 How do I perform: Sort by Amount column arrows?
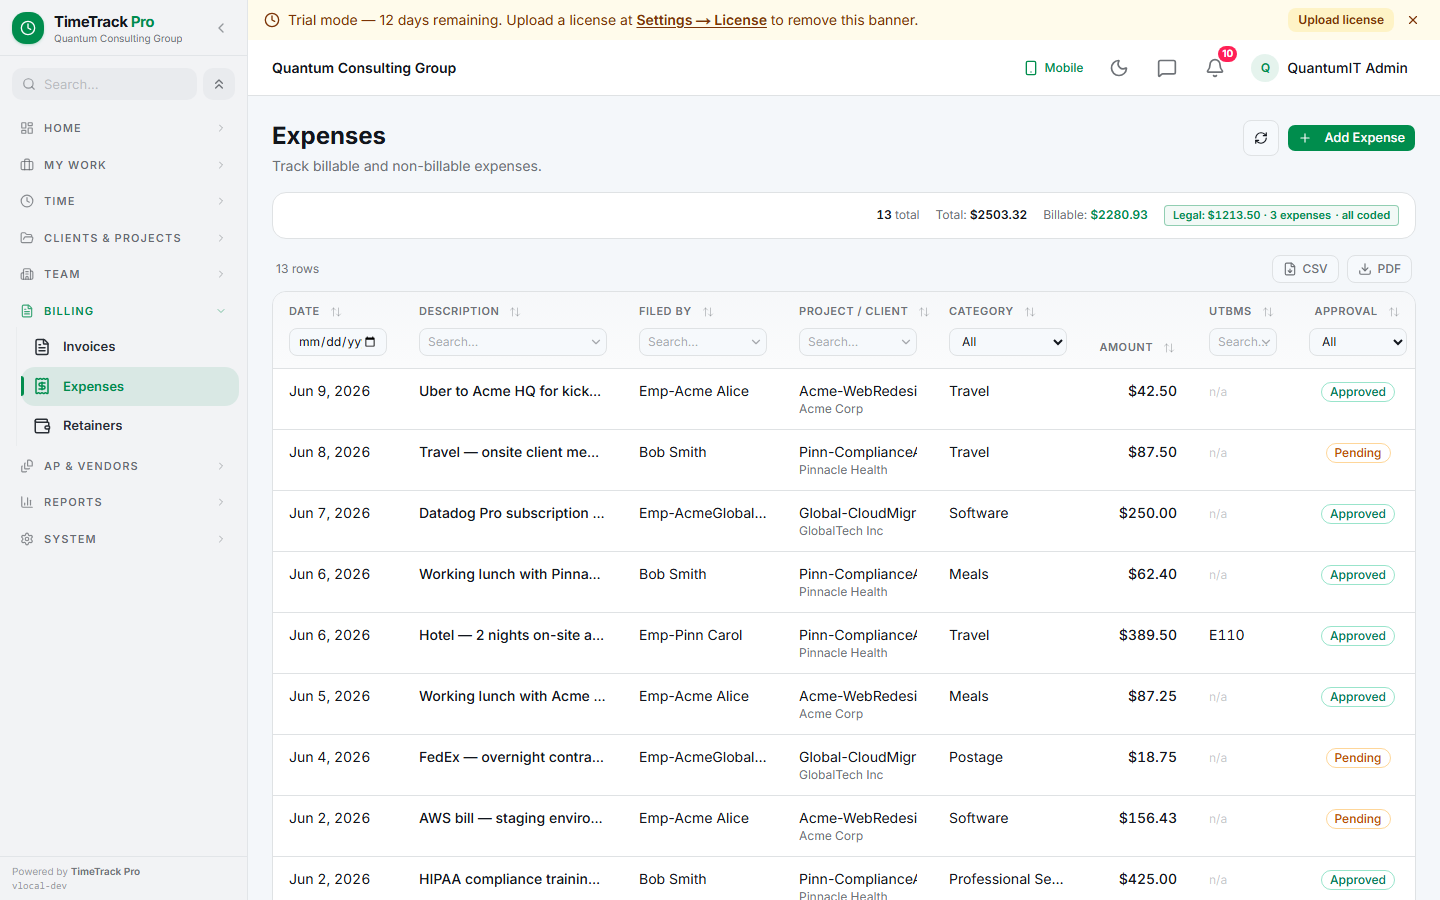(1169, 348)
